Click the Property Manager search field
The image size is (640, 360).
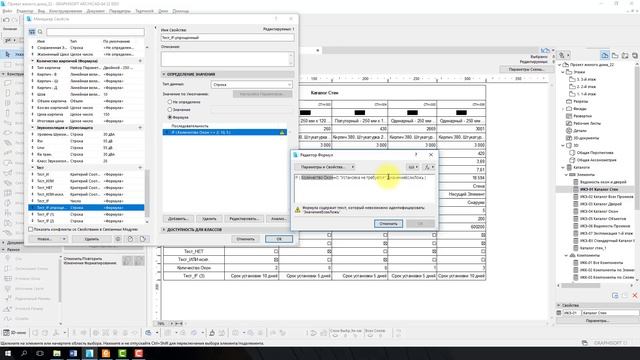95,32
